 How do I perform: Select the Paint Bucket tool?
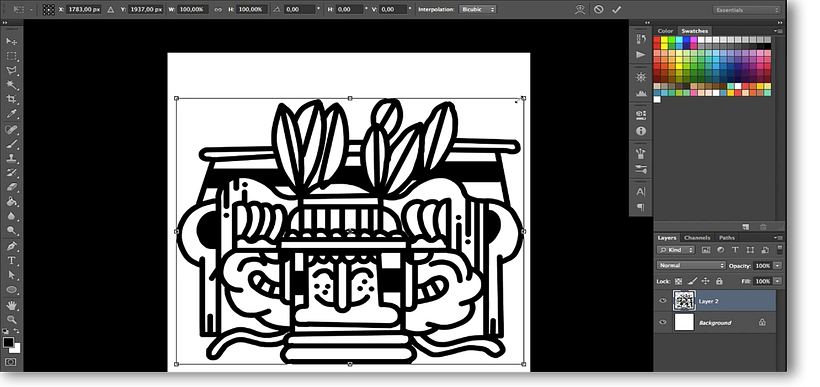click(x=12, y=202)
